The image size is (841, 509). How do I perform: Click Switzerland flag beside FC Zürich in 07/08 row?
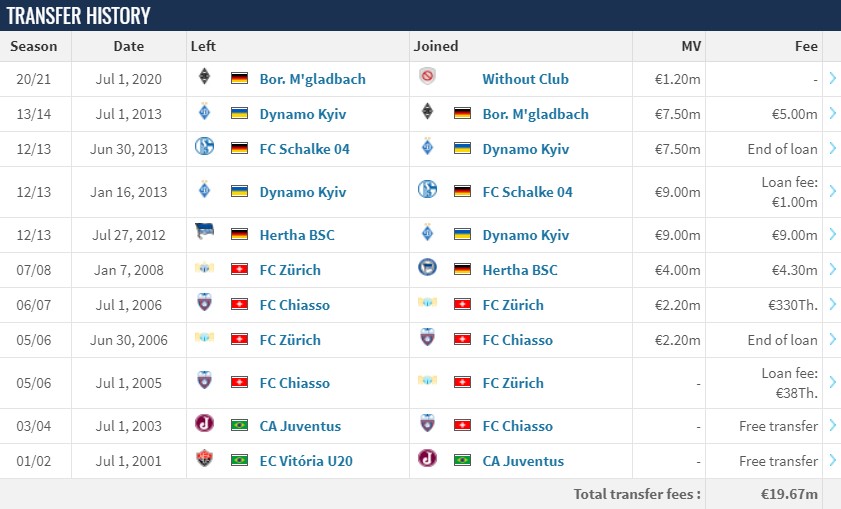click(239, 269)
